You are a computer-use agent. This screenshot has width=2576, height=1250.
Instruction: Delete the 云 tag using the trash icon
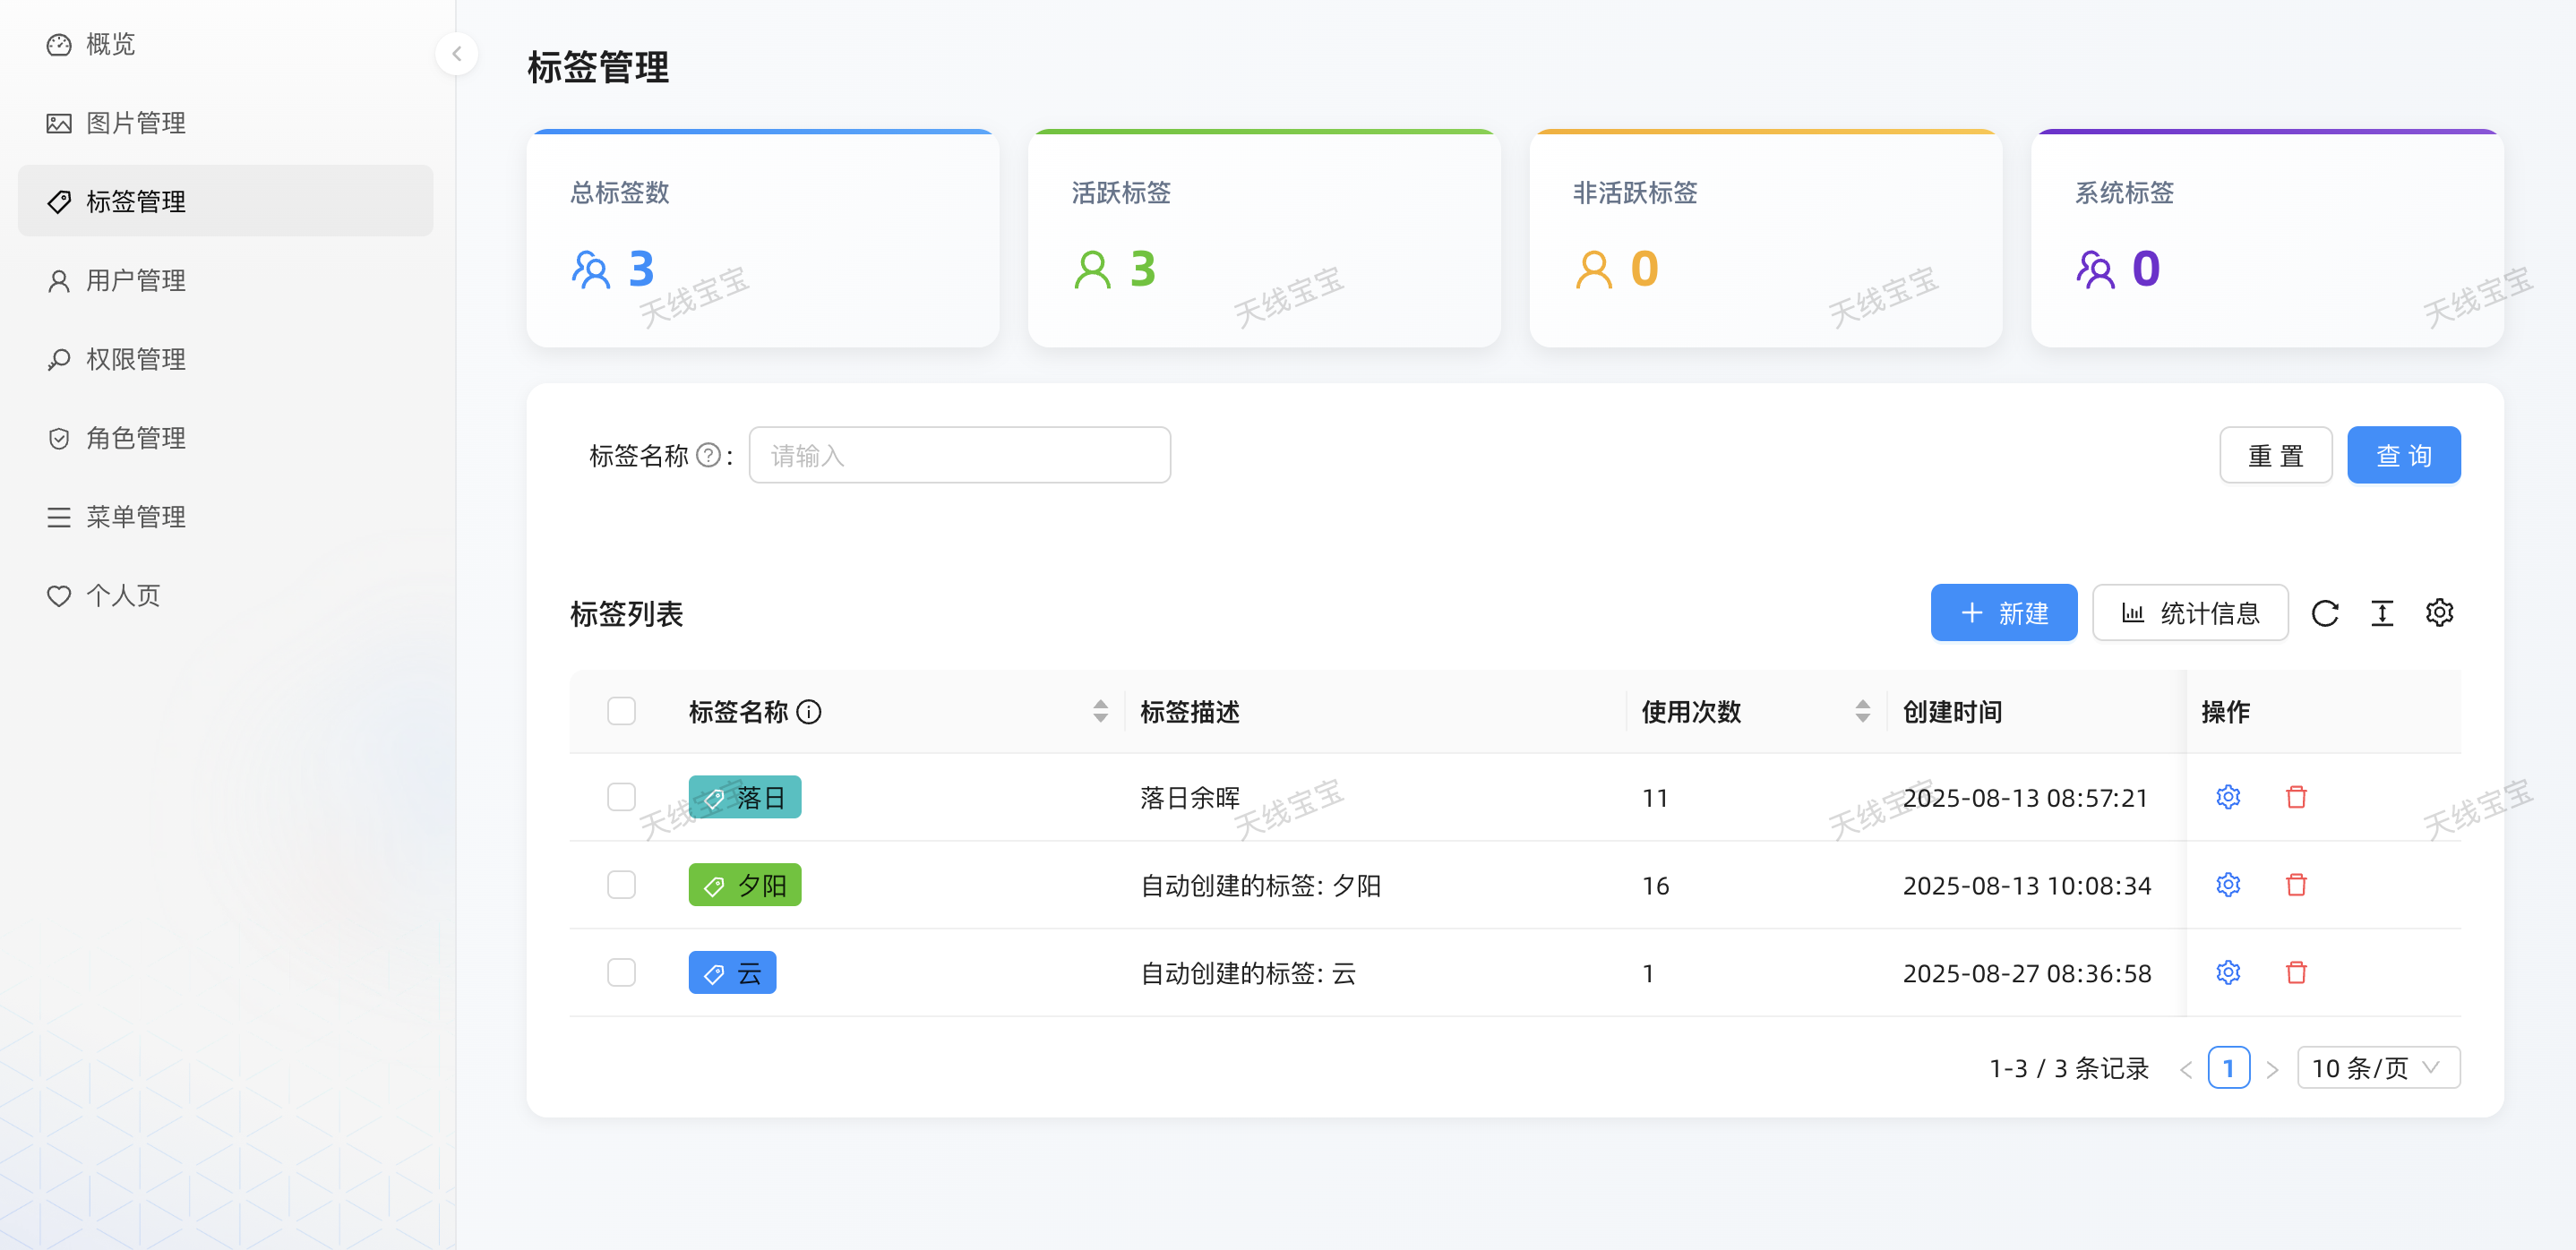2296,972
